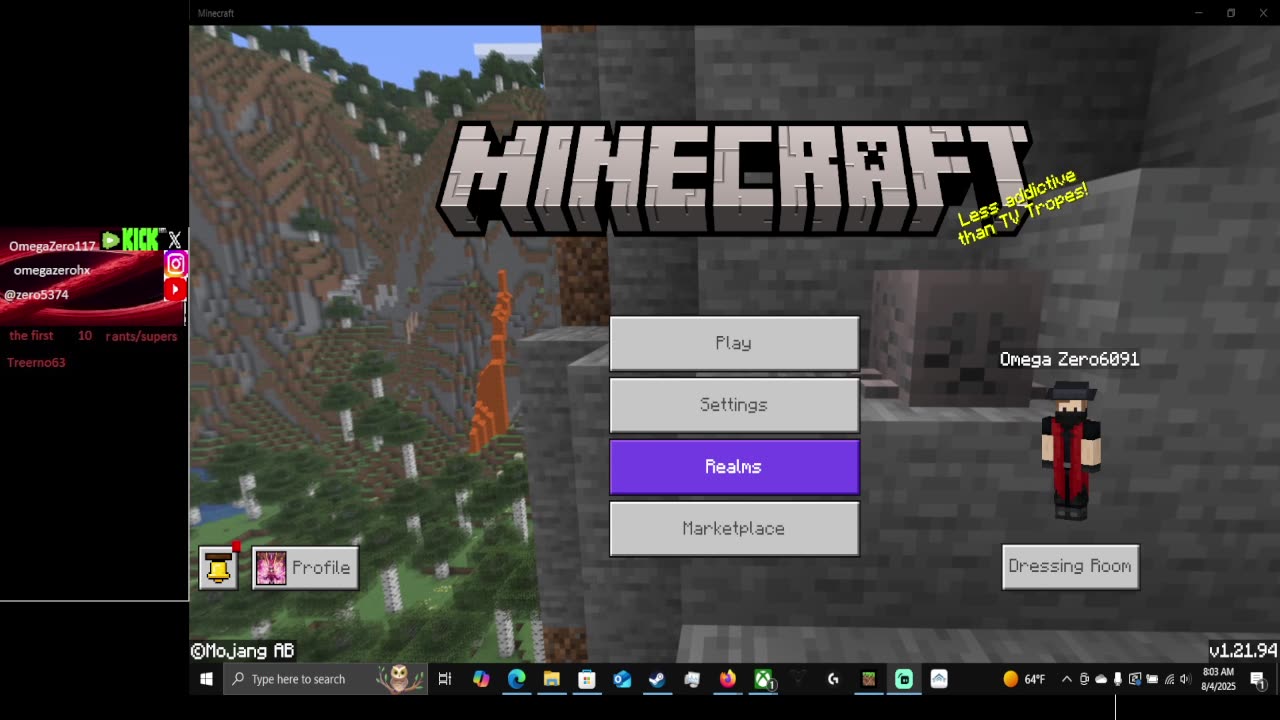Viewport: 1280px width, 720px height.
Task: Click the Instagram icon in overlay
Action: [x=175, y=264]
